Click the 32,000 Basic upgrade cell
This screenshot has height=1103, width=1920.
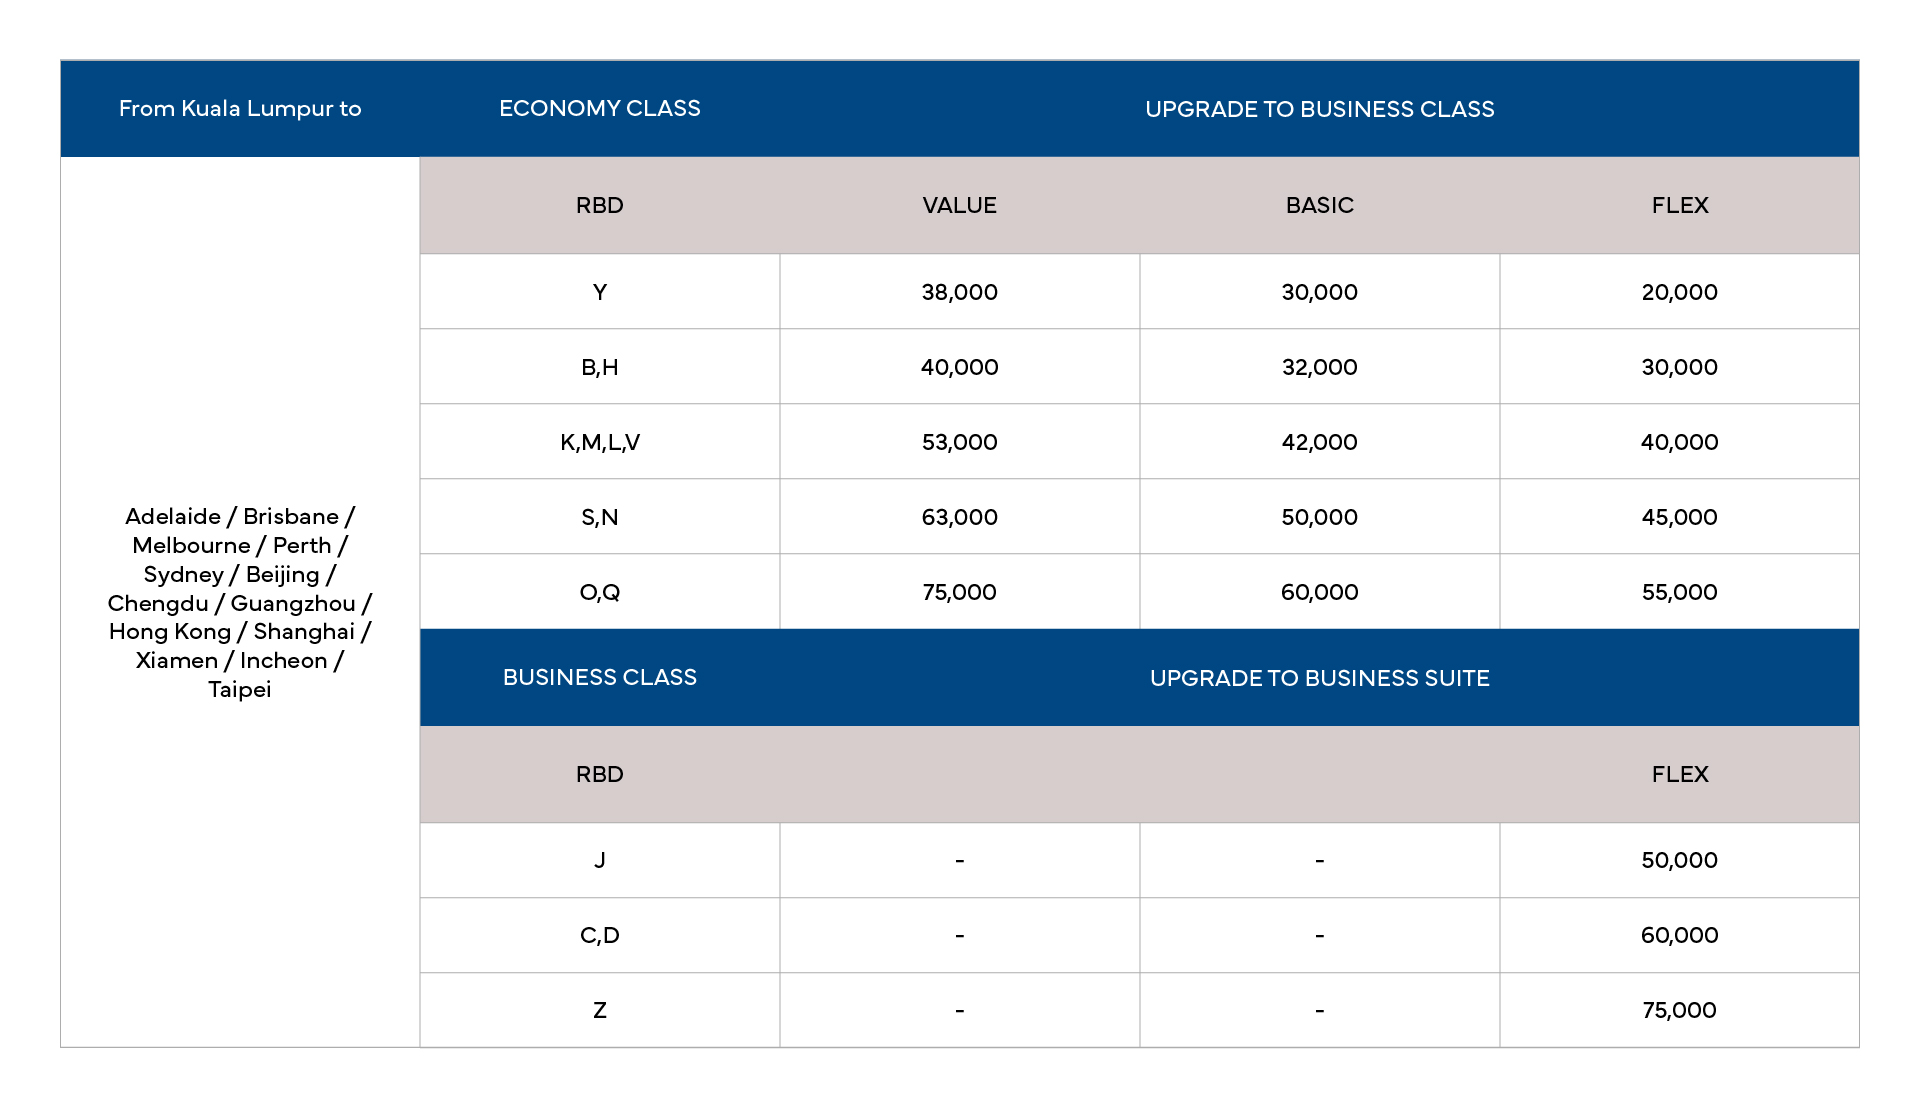(1319, 367)
